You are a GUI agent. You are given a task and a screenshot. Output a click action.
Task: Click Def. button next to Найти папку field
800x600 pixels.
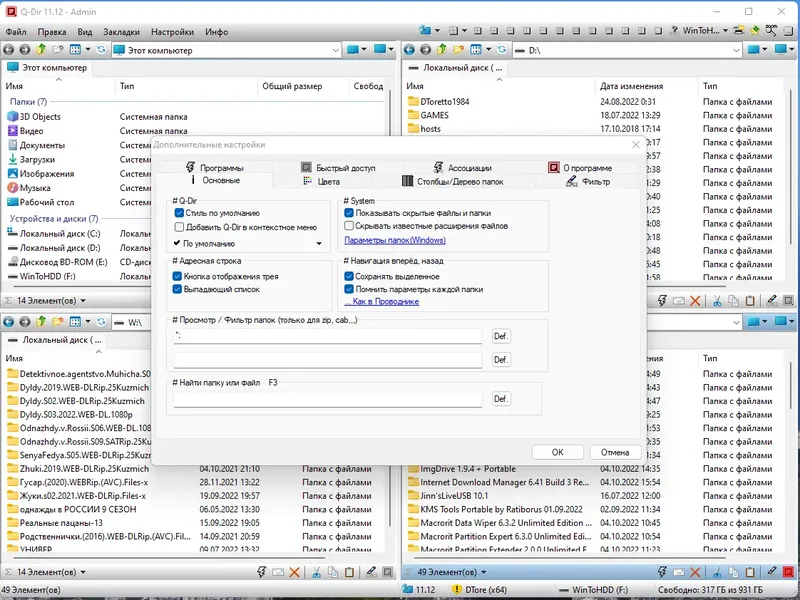coord(501,398)
